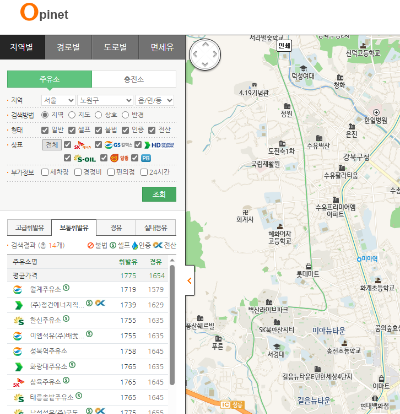Click S-OIL logo of the station priced 1755
Screen dimensions: 400x414
[x=19, y=321]
